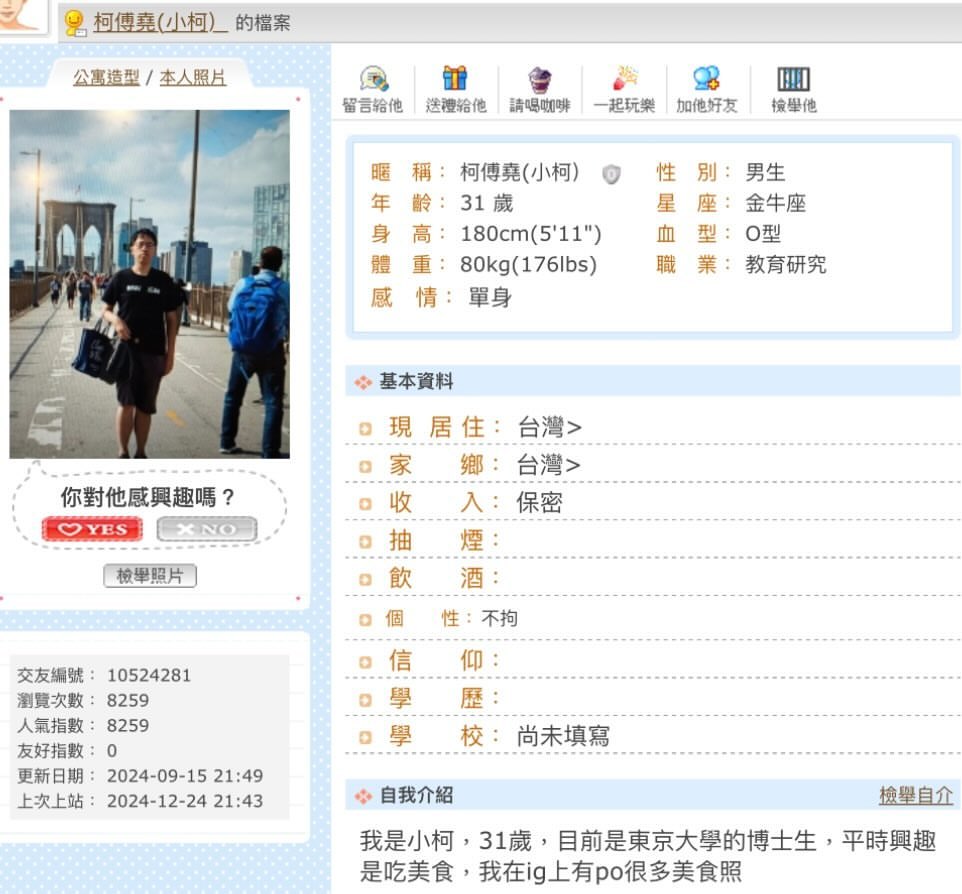The height and width of the screenshot is (894, 962).
Task: Click the weight value 80kg(176lbs)
Action: coord(528,264)
